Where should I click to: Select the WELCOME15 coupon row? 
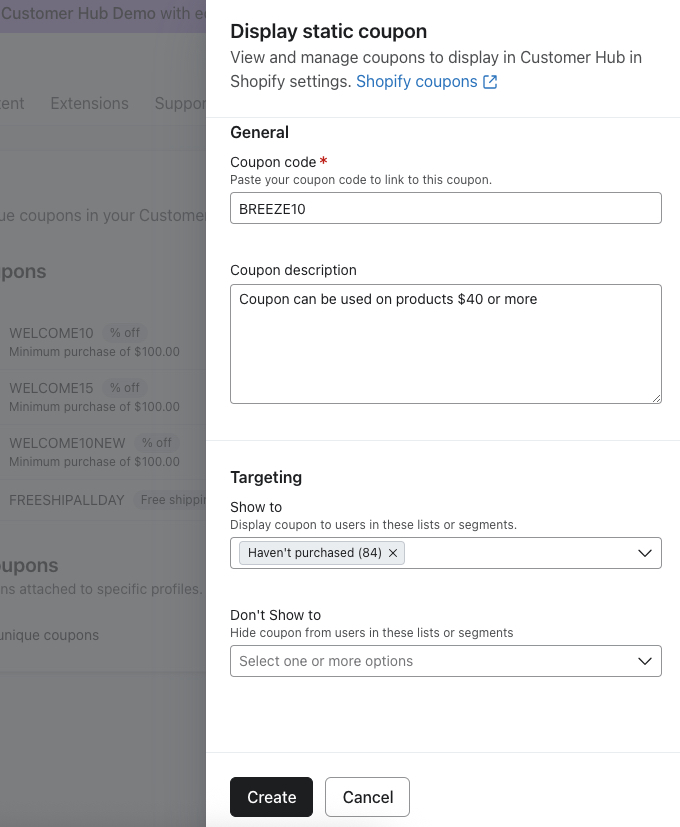(51, 388)
